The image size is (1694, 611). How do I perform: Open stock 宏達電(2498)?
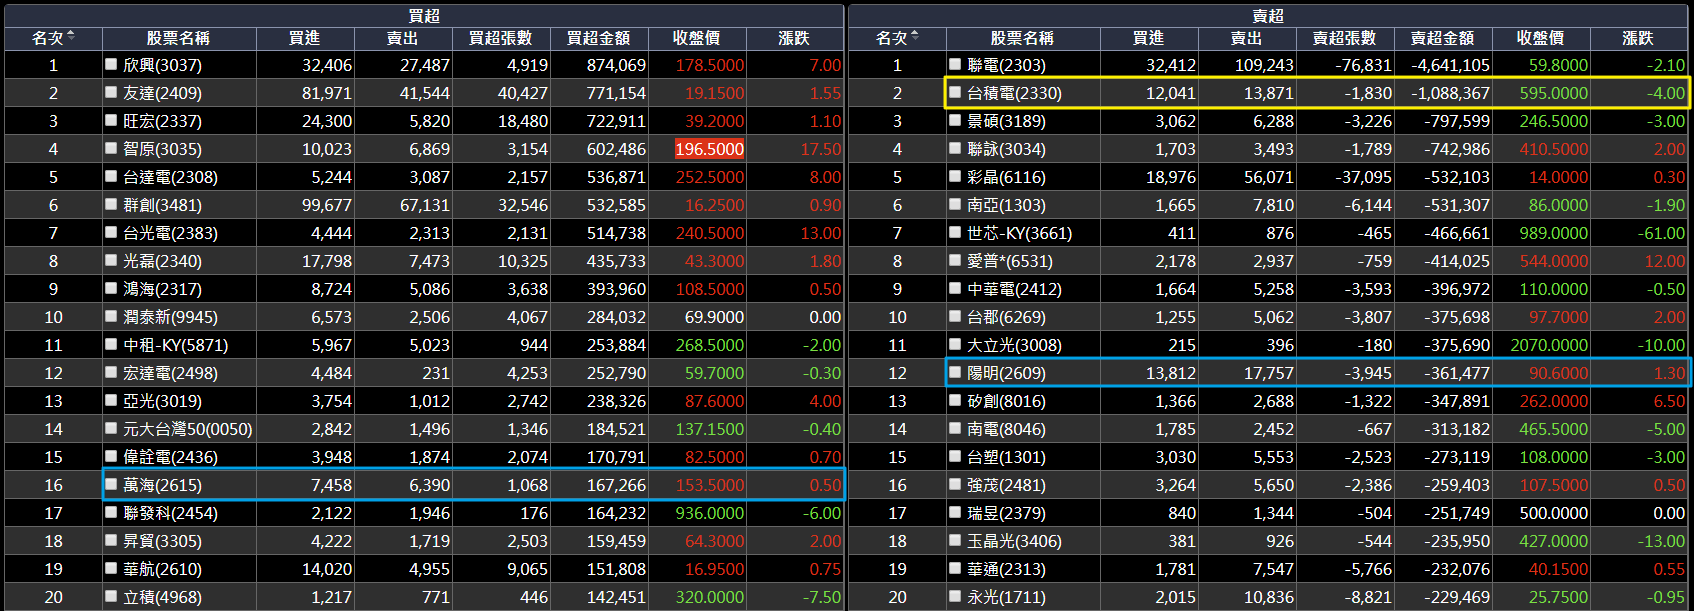[170, 373]
